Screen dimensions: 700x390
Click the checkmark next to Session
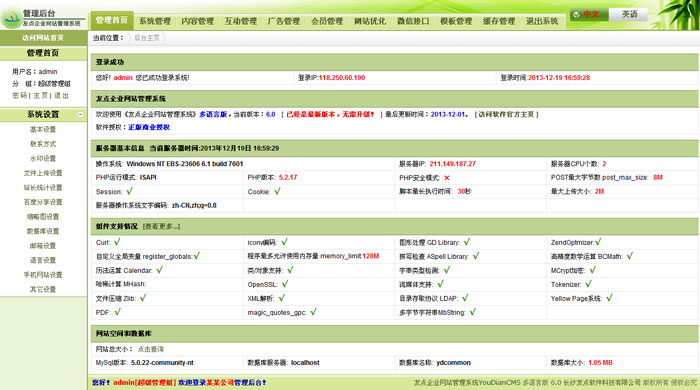(129, 191)
